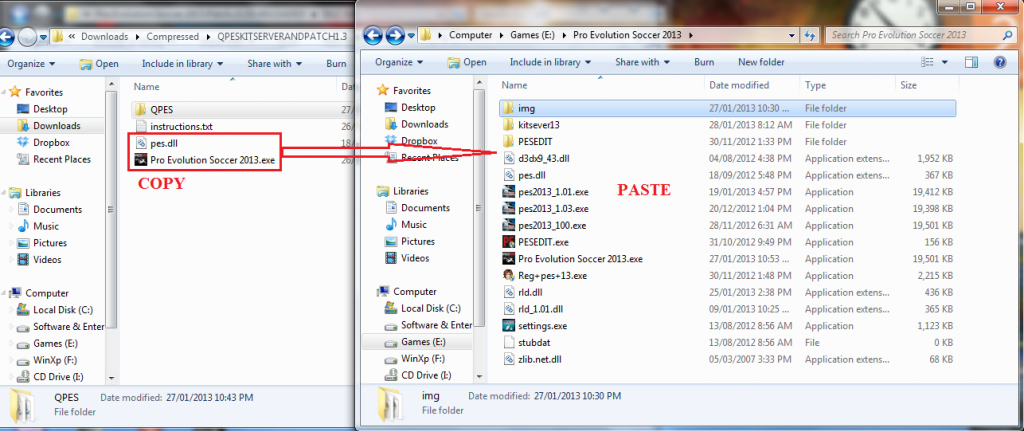Click Search Pro Evolution Soccer 2013 field
Image resolution: width=1024 pixels, height=431 pixels.
[x=921, y=35]
